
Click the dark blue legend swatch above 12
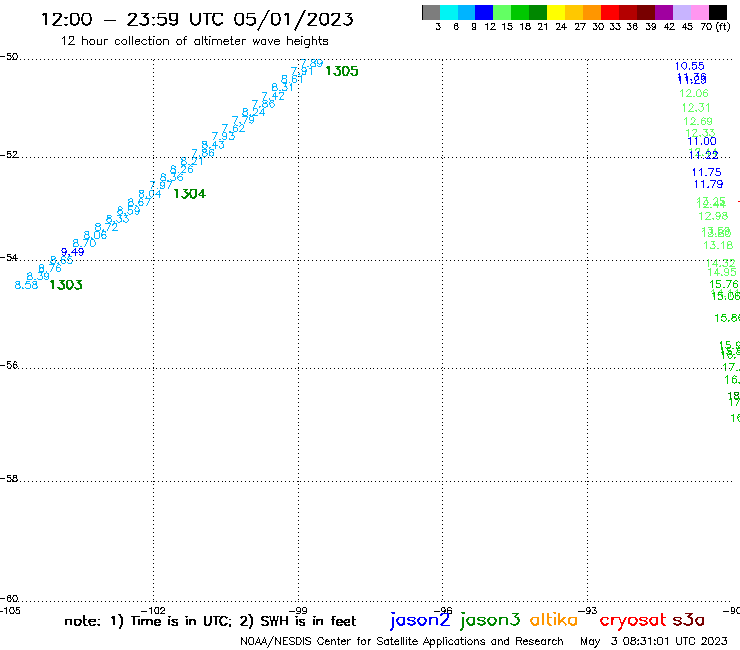tap(484, 12)
